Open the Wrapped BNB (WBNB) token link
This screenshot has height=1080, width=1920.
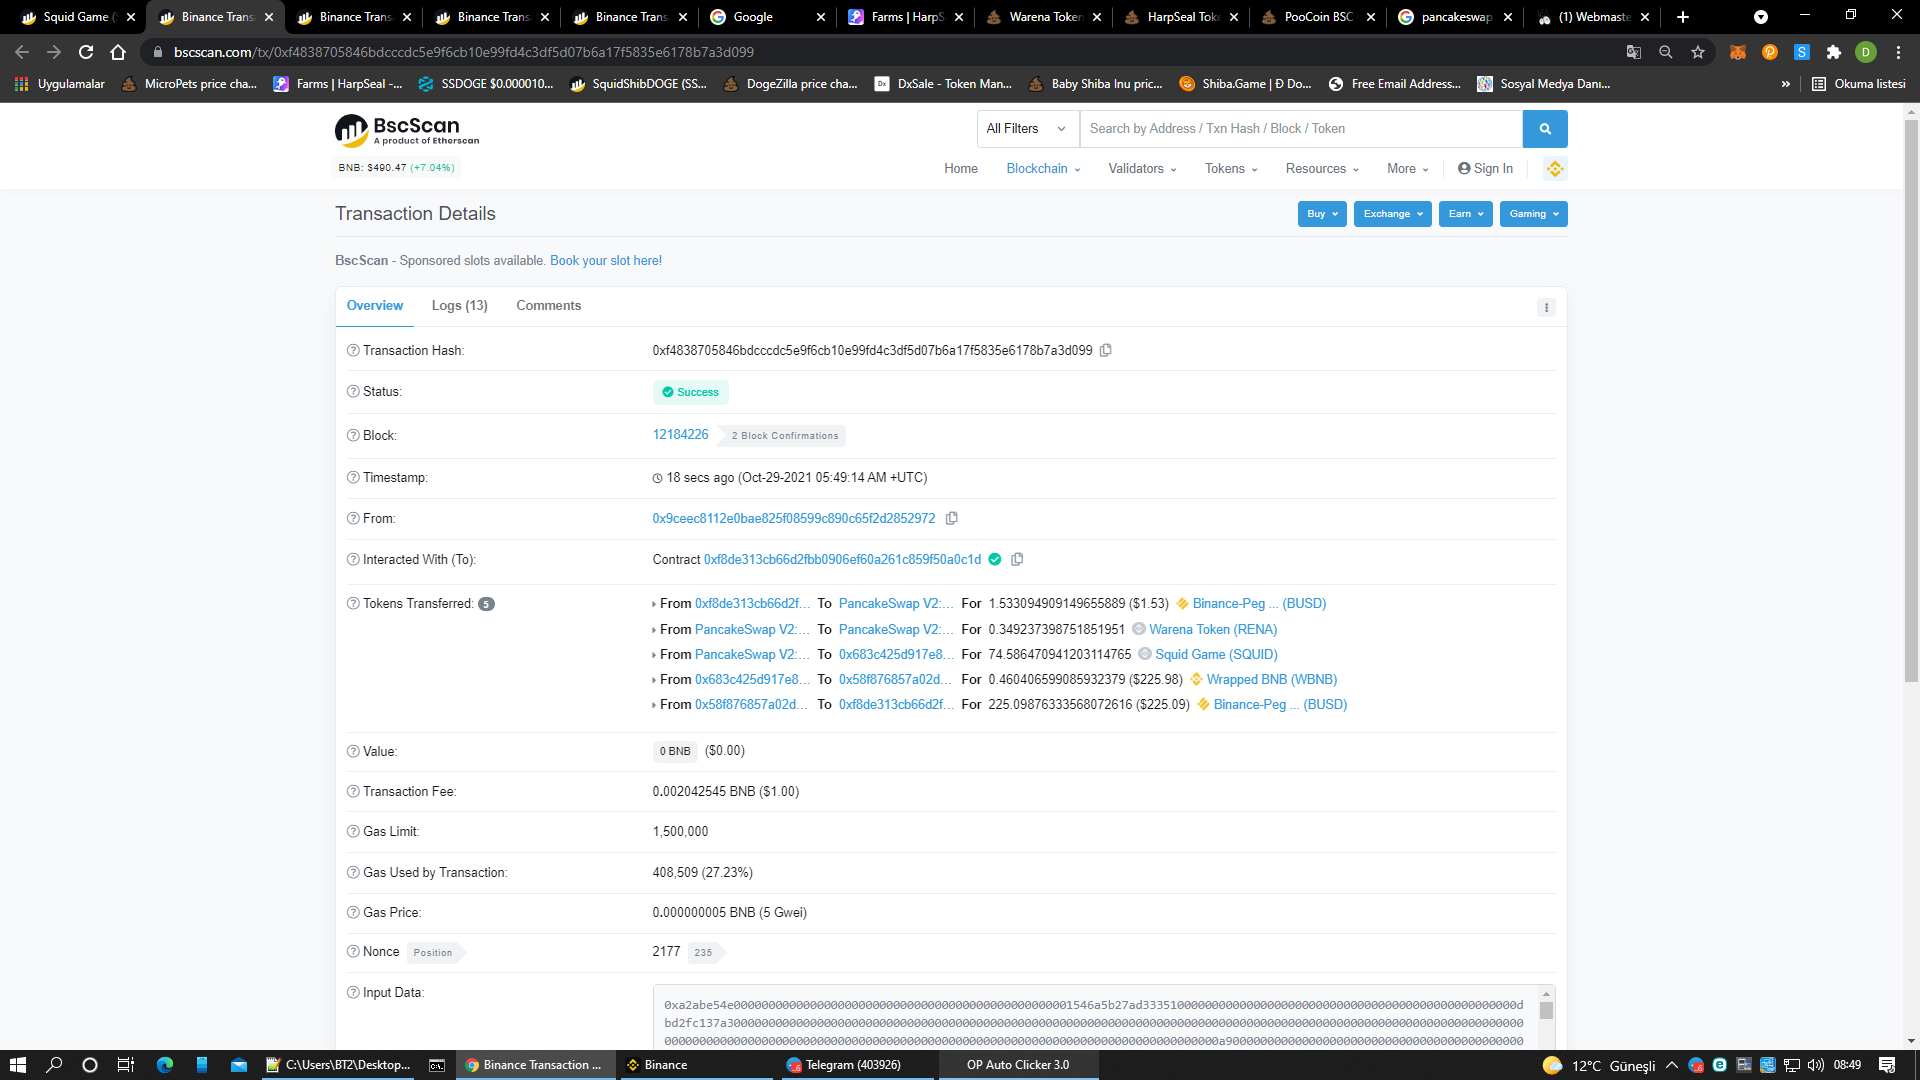(1272, 679)
